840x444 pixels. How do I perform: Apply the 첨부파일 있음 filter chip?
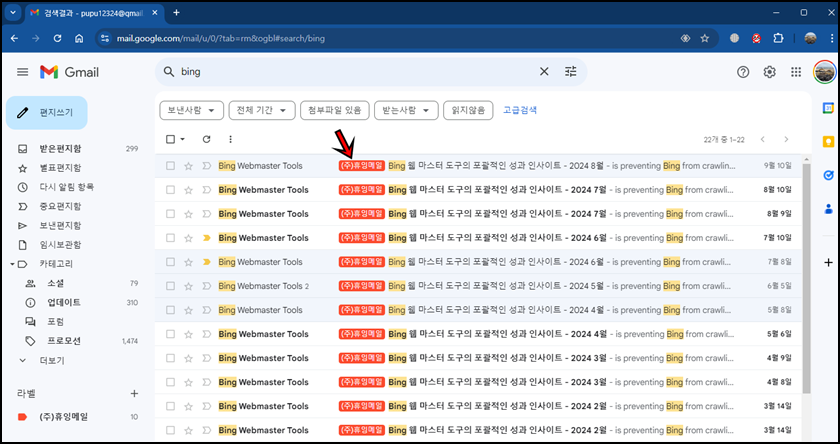pyautogui.click(x=335, y=110)
